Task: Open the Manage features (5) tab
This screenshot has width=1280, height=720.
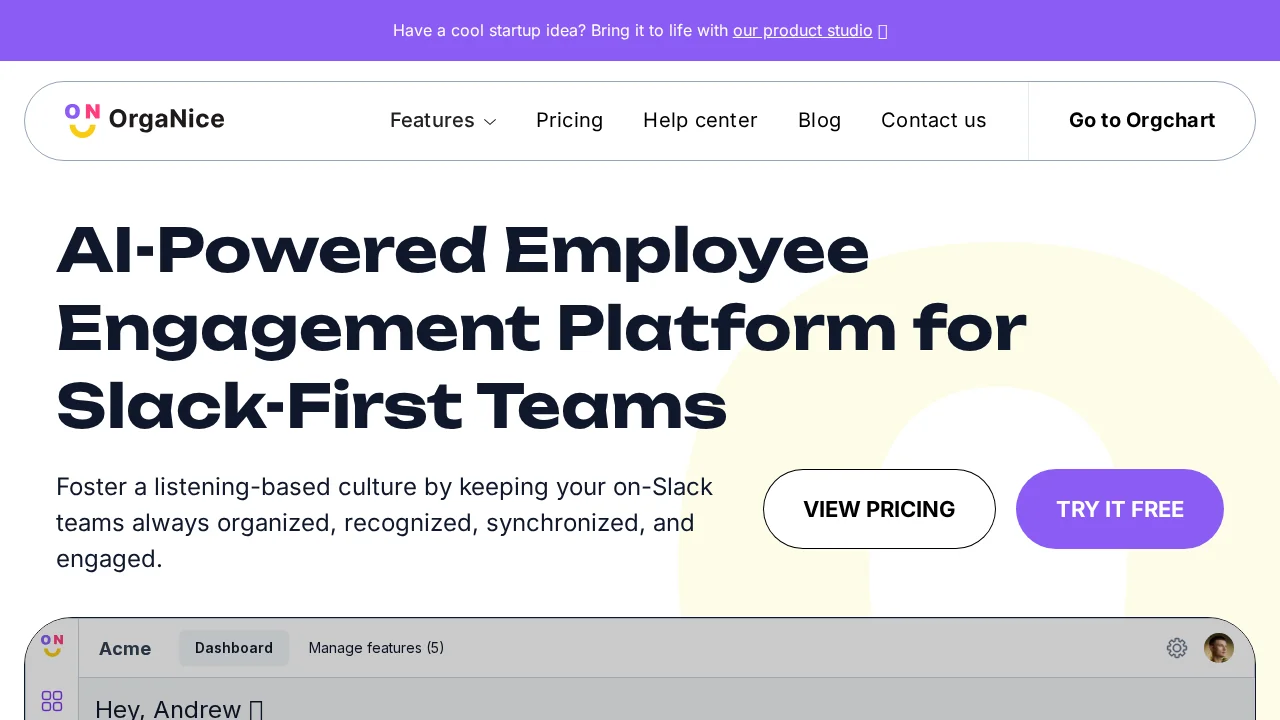Action: 376,648
